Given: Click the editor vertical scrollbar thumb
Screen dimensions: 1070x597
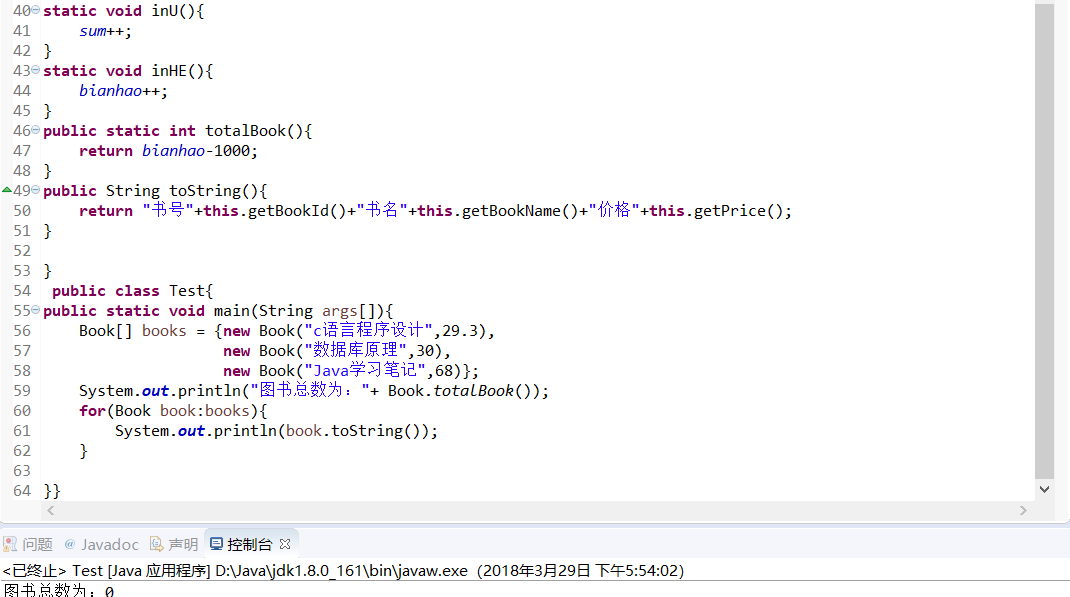Looking at the screenshot, I should [1044, 240].
